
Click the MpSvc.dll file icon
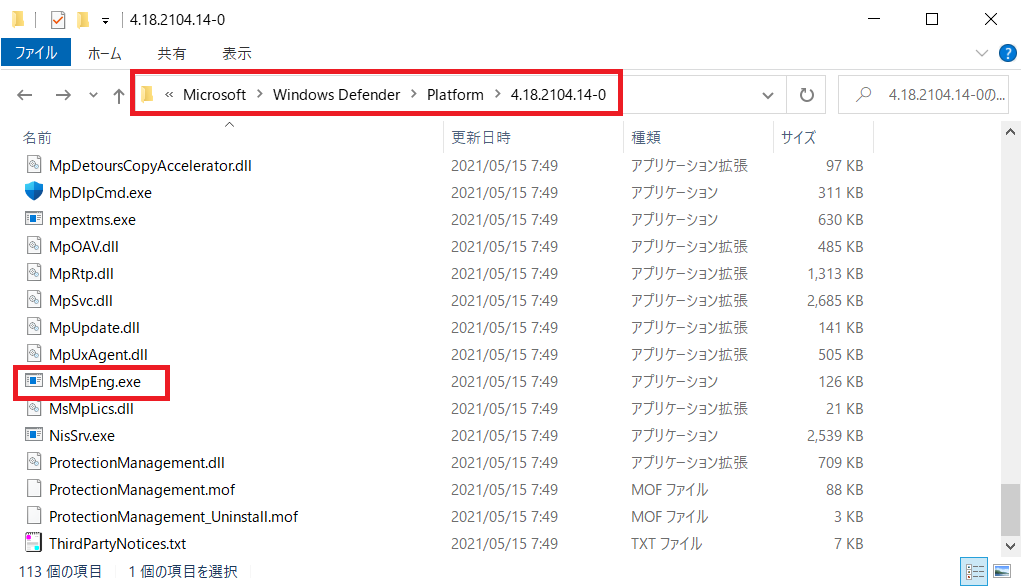(x=34, y=300)
